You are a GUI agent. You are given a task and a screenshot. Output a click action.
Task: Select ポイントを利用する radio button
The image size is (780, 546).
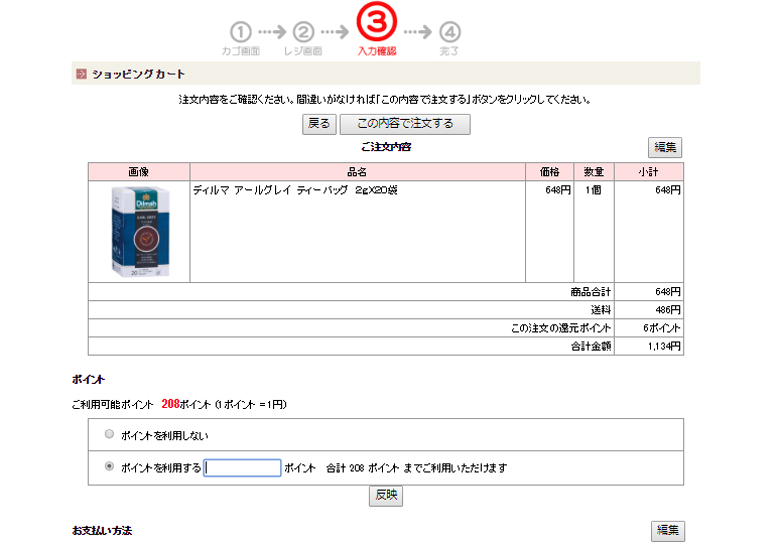pos(109,466)
